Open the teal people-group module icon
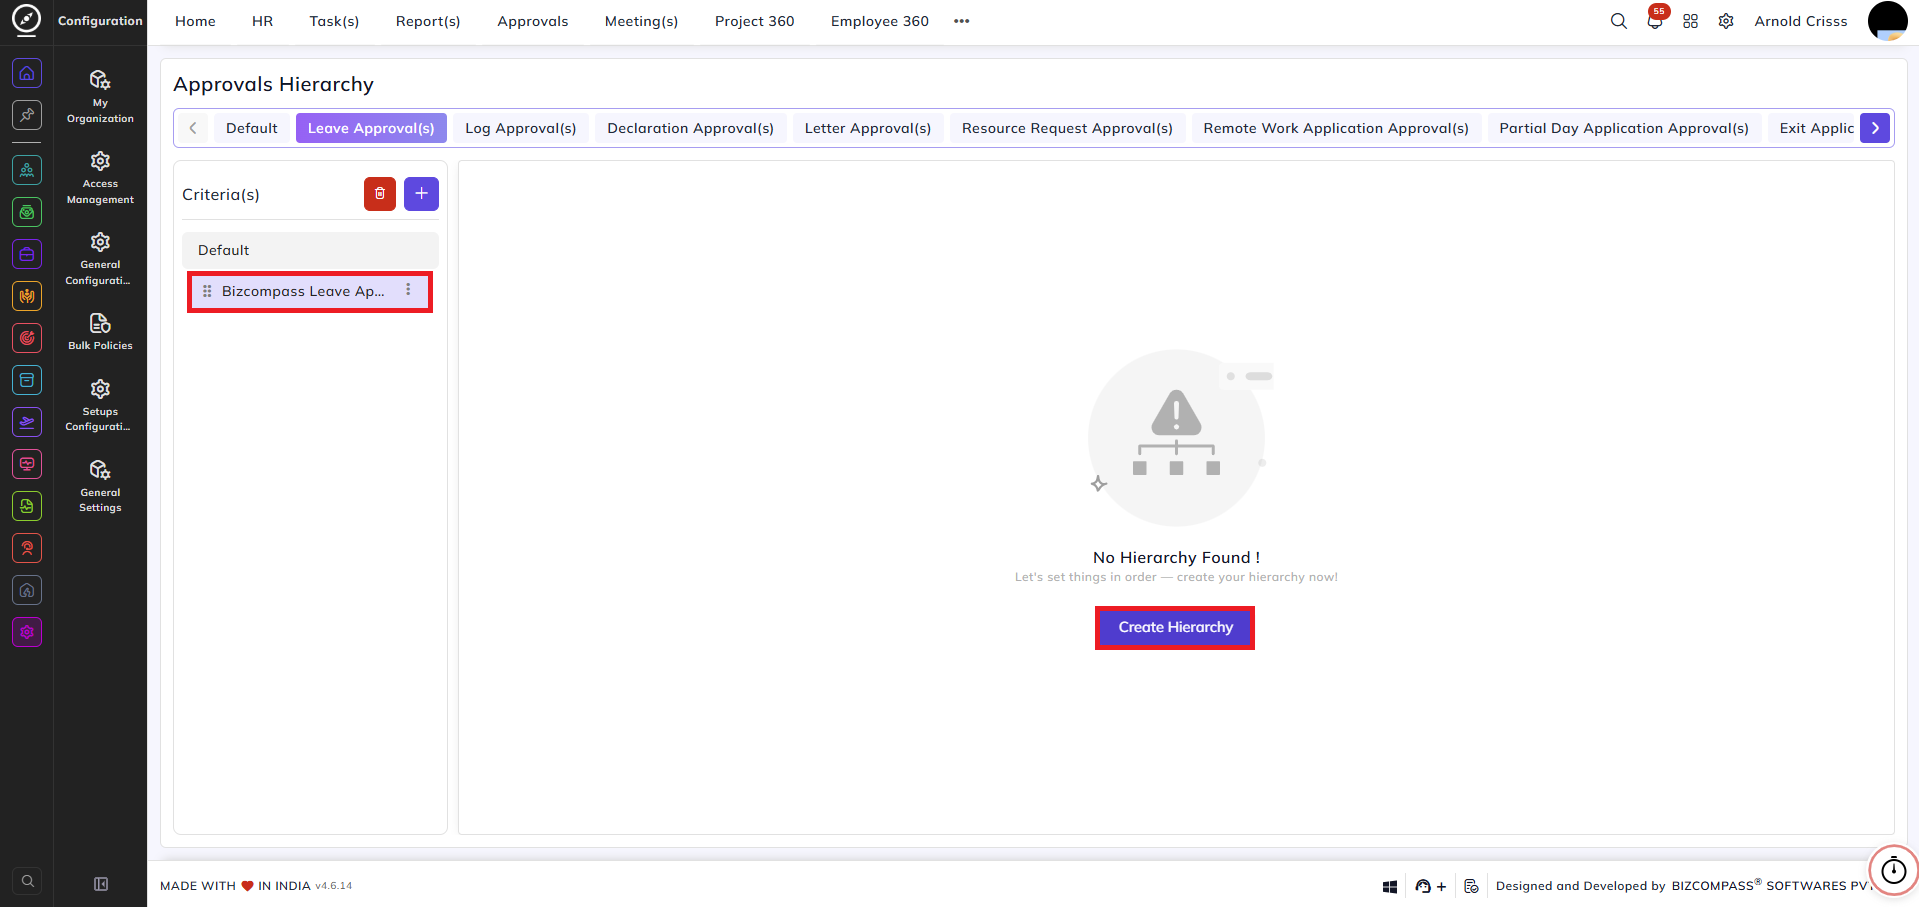Viewport: 1919px width, 907px height. coord(27,170)
